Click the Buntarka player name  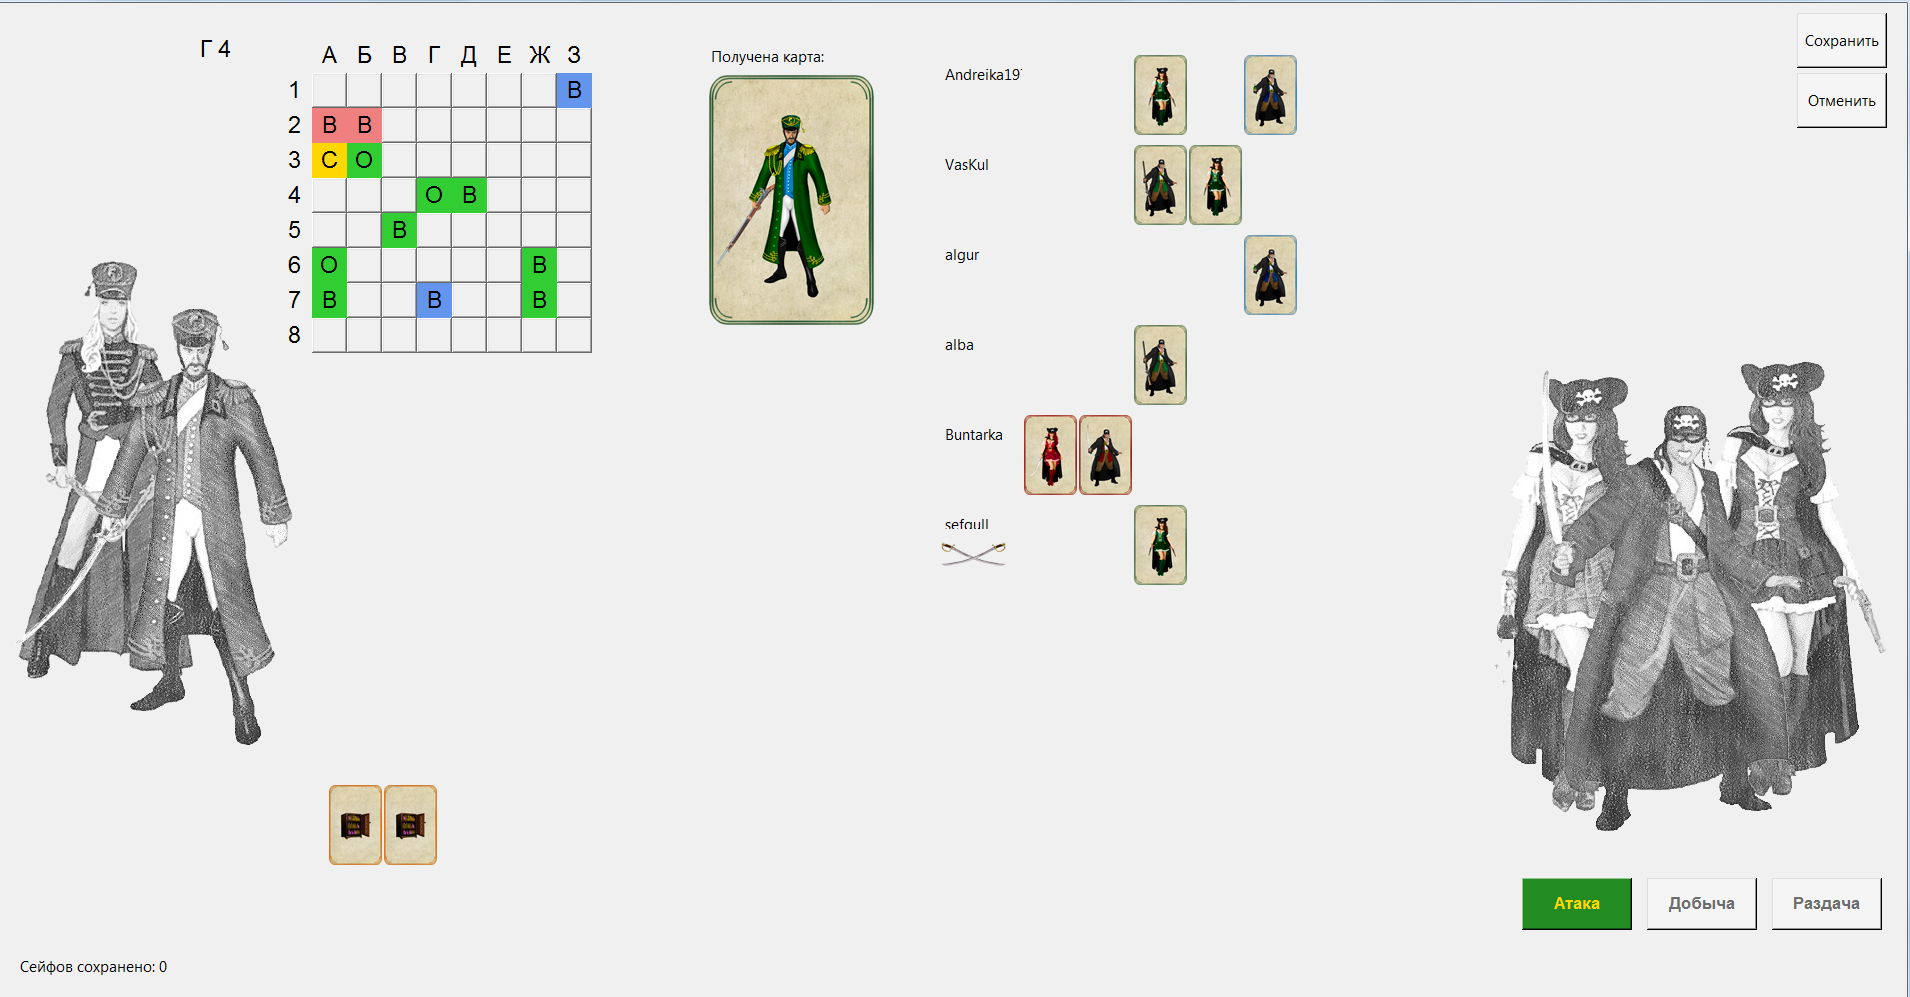[x=973, y=435]
